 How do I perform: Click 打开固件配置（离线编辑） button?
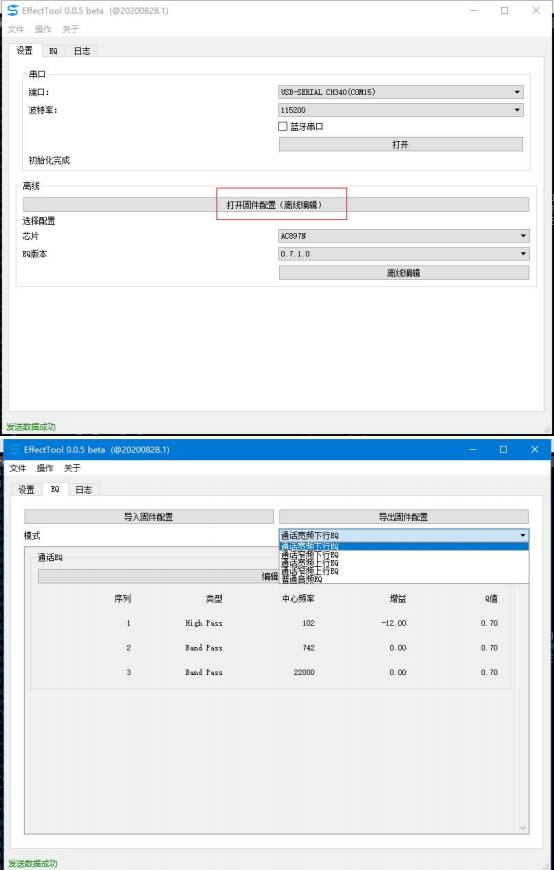(276, 205)
